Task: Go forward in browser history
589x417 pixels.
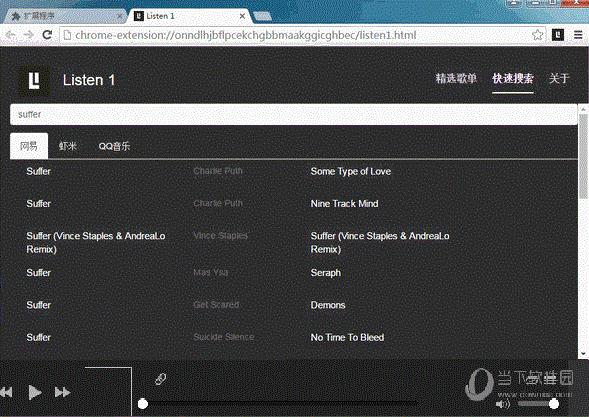Action: (x=29, y=35)
